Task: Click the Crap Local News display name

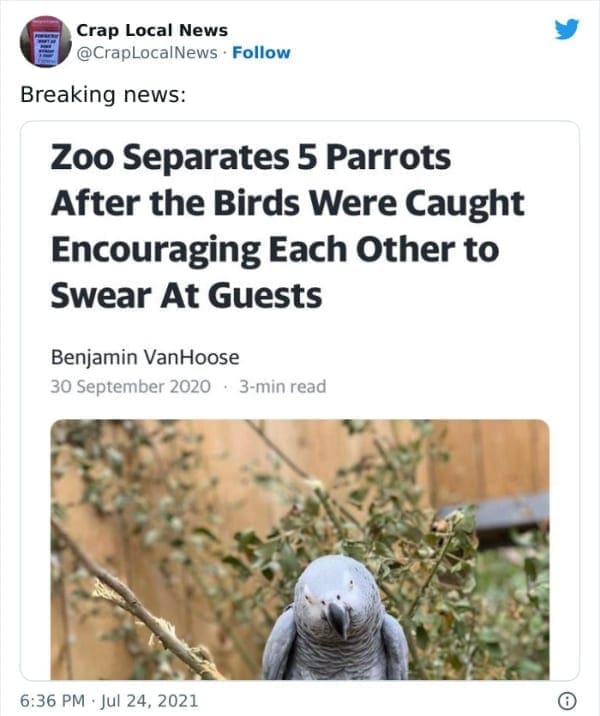Action: (x=152, y=30)
